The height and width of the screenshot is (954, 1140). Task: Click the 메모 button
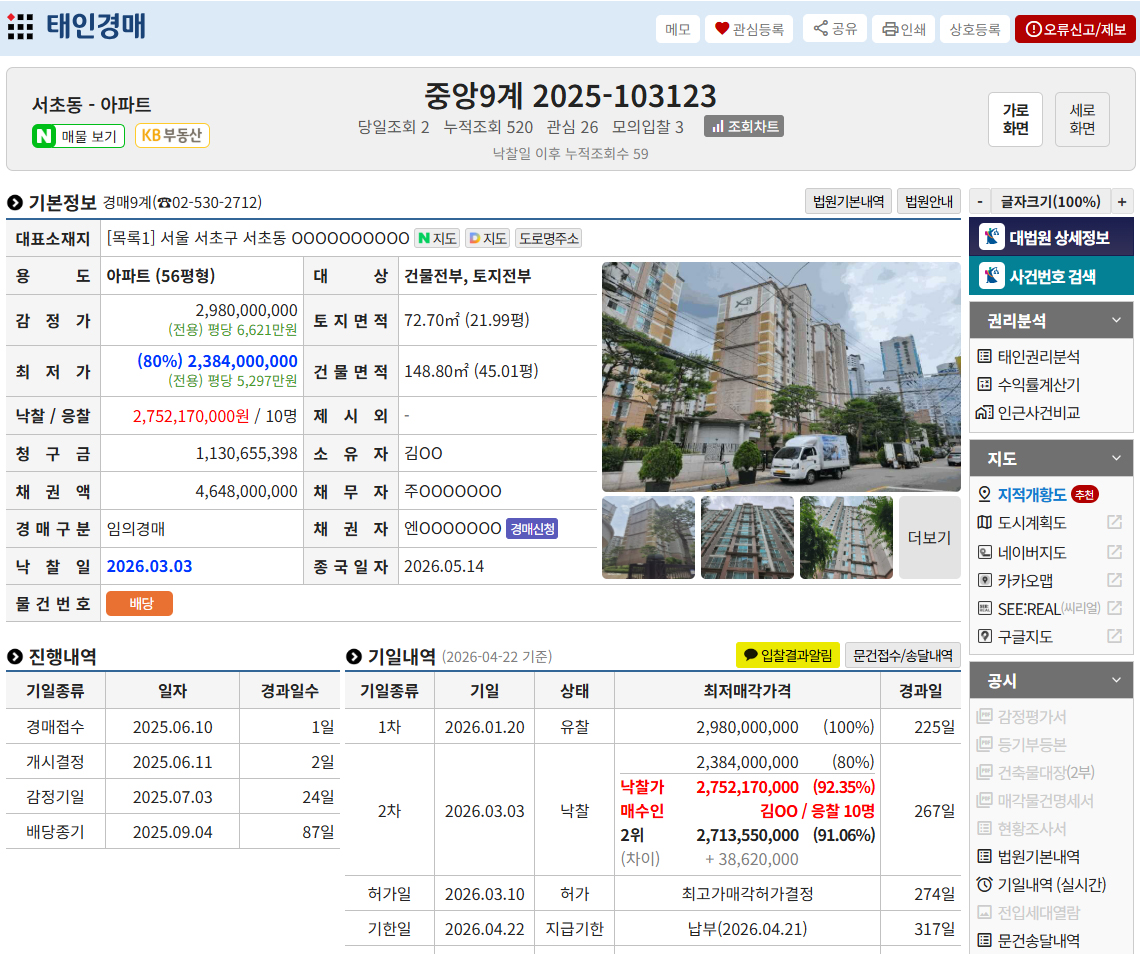678,29
